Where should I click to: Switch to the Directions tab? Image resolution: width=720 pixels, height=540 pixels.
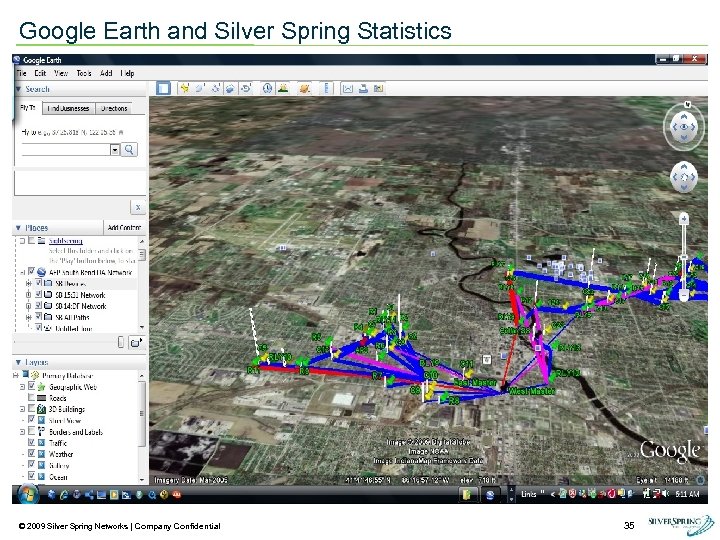point(114,108)
